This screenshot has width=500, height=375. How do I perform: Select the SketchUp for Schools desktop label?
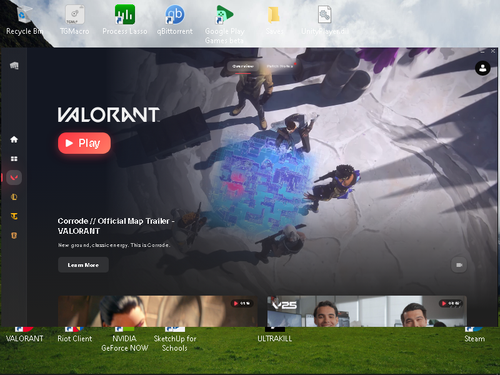pyautogui.click(x=175, y=343)
